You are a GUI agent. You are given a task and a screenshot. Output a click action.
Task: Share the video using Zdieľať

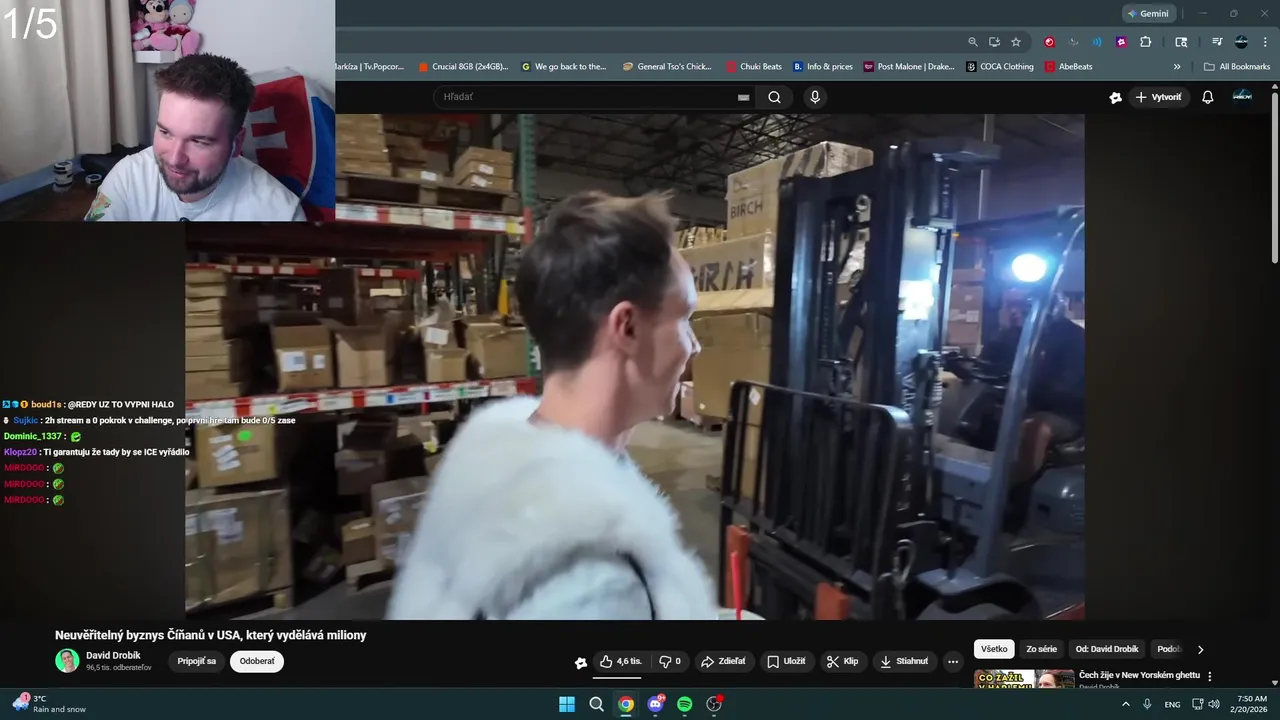click(x=723, y=661)
